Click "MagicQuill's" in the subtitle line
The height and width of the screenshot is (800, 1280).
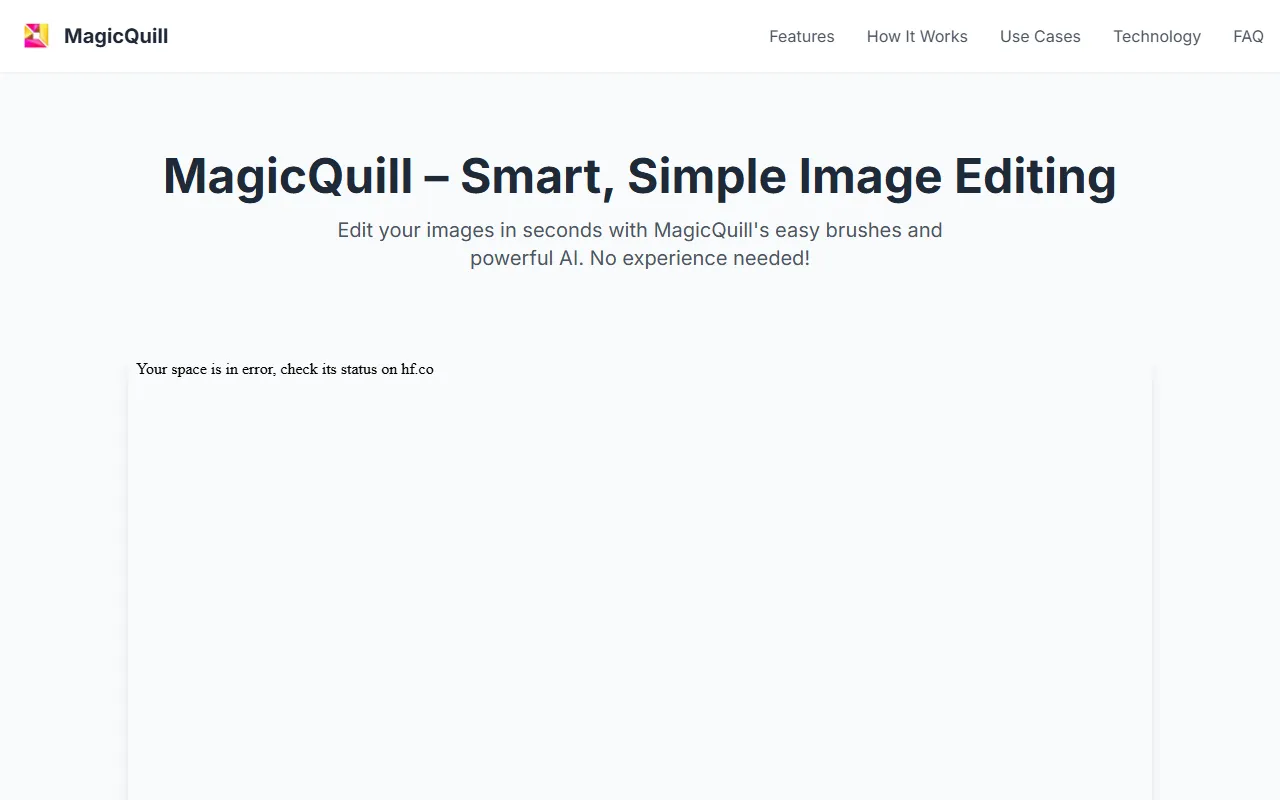pyautogui.click(x=711, y=230)
